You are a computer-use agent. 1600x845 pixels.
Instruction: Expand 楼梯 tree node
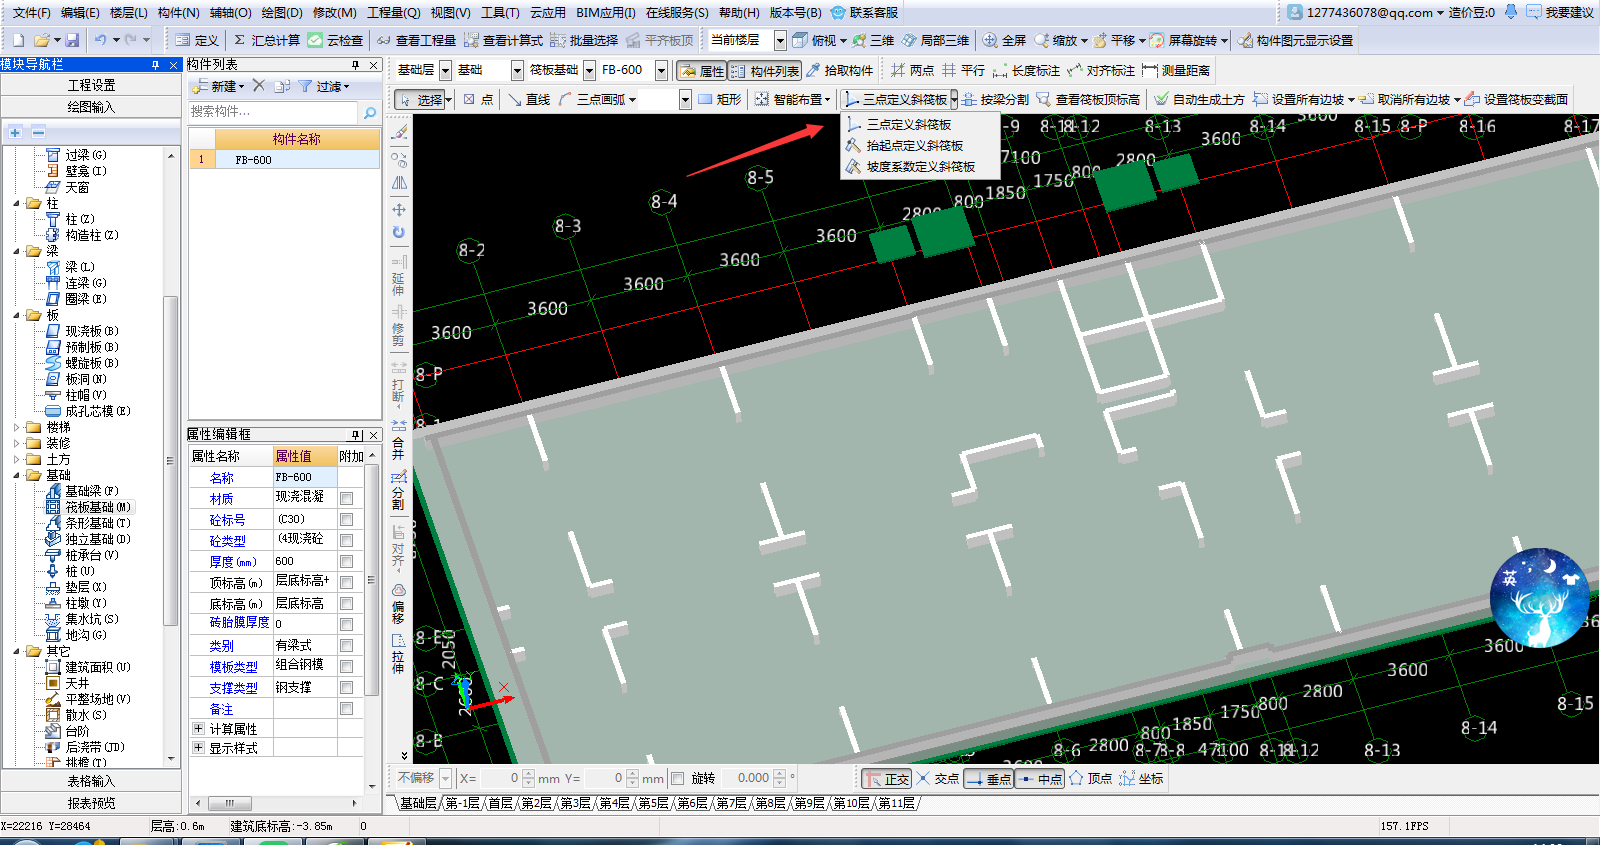click(17, 427)
